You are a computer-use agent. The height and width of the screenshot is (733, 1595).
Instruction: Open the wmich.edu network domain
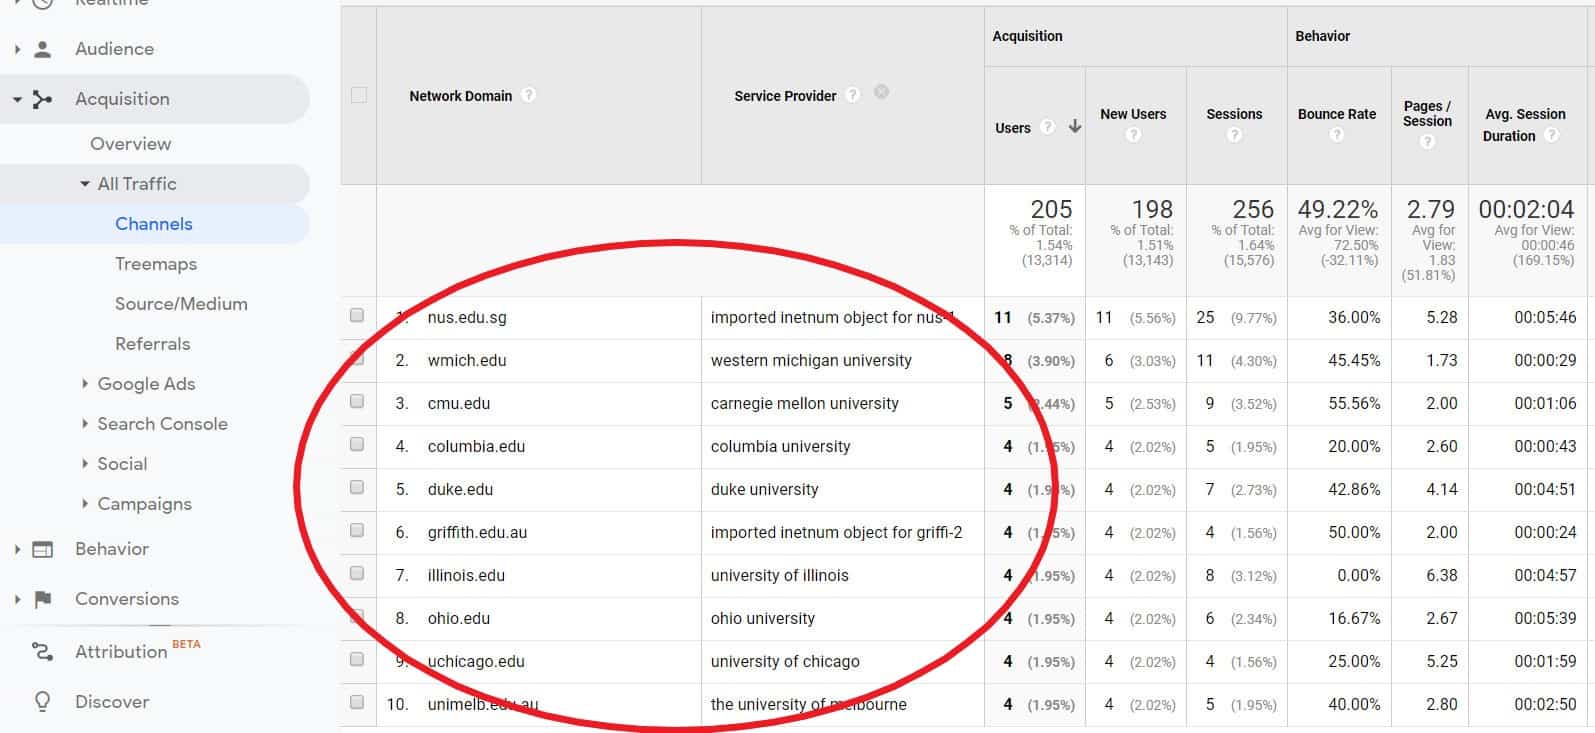coord(467,361)
